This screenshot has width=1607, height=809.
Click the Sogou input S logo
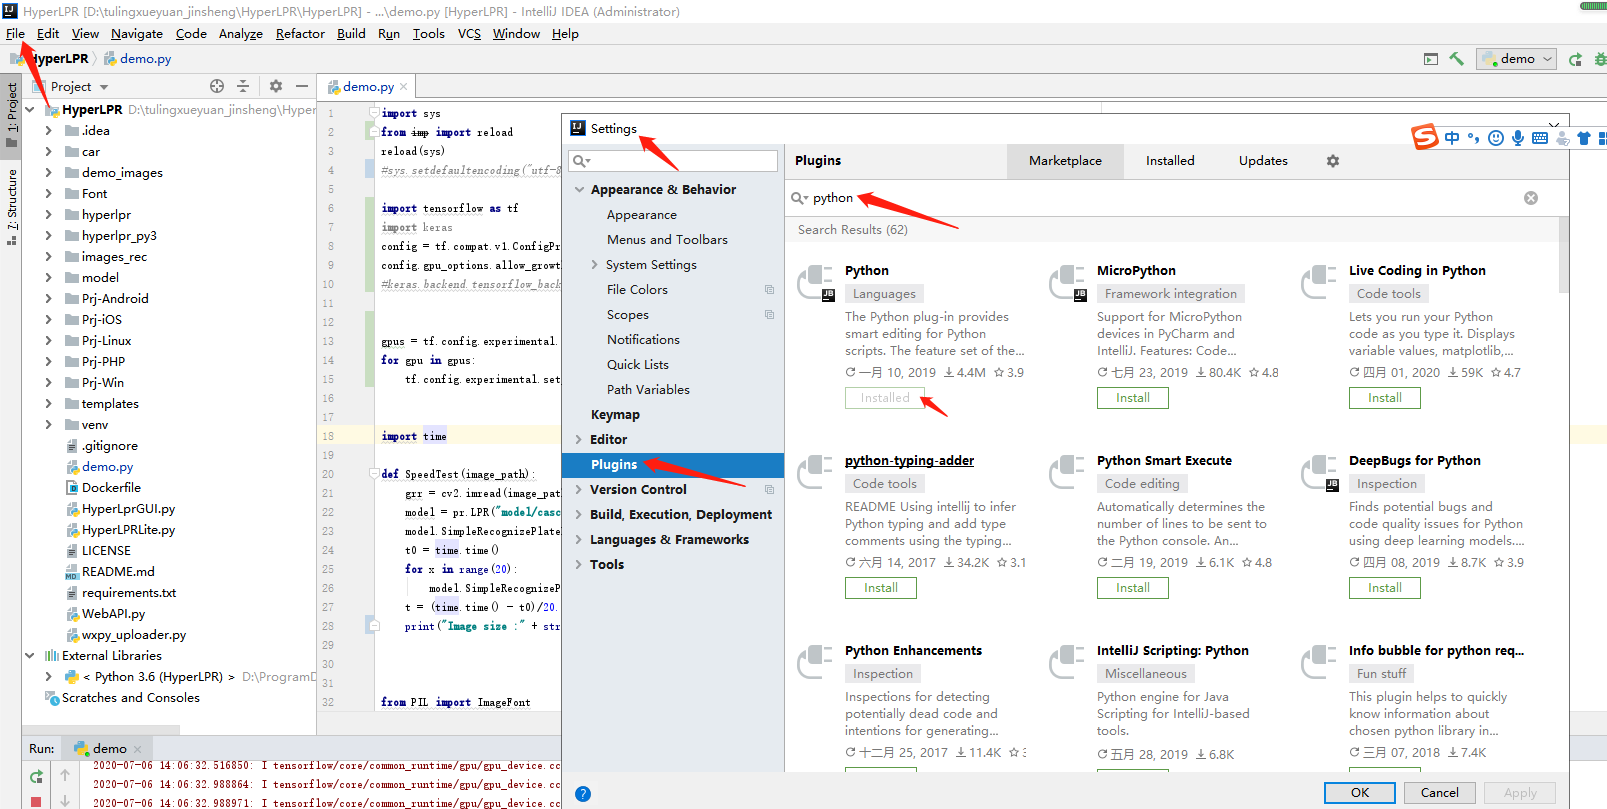pyautogui.click(x=1425, y=137)
